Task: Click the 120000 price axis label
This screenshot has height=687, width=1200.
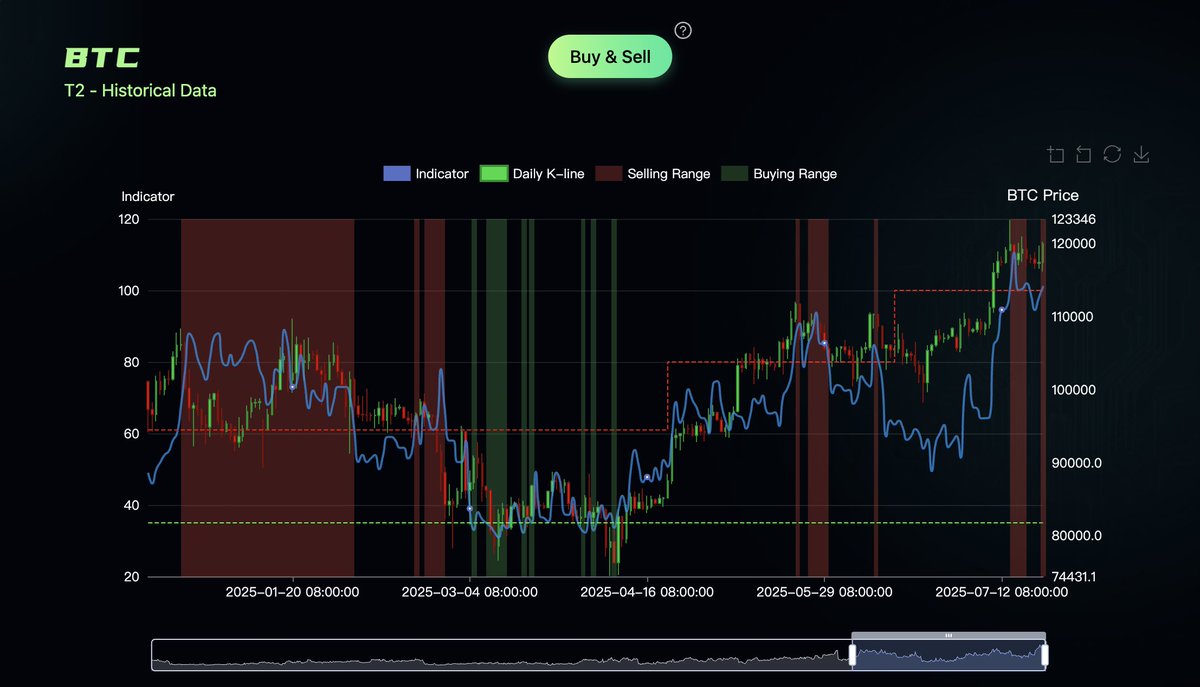Action: tap(1075, 244)
